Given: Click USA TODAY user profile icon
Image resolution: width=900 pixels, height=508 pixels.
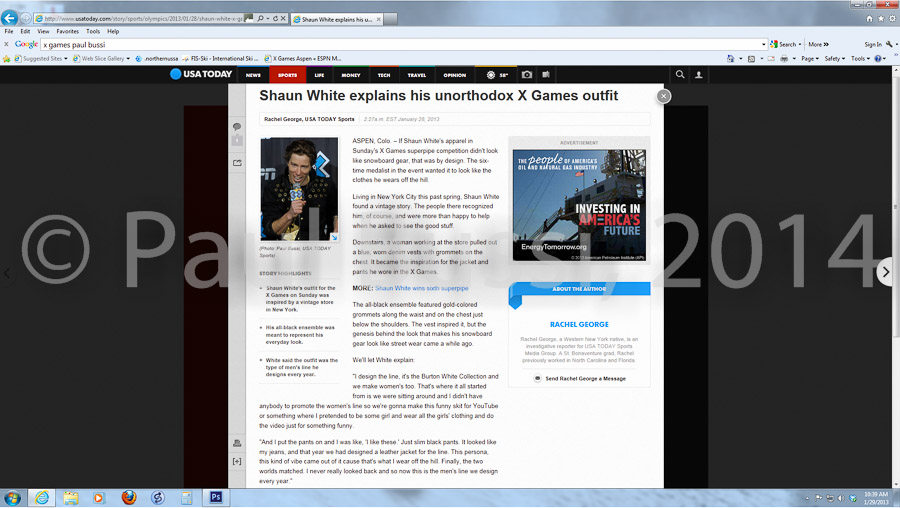Looking at the screenshot, I should [x=699, y=75].
